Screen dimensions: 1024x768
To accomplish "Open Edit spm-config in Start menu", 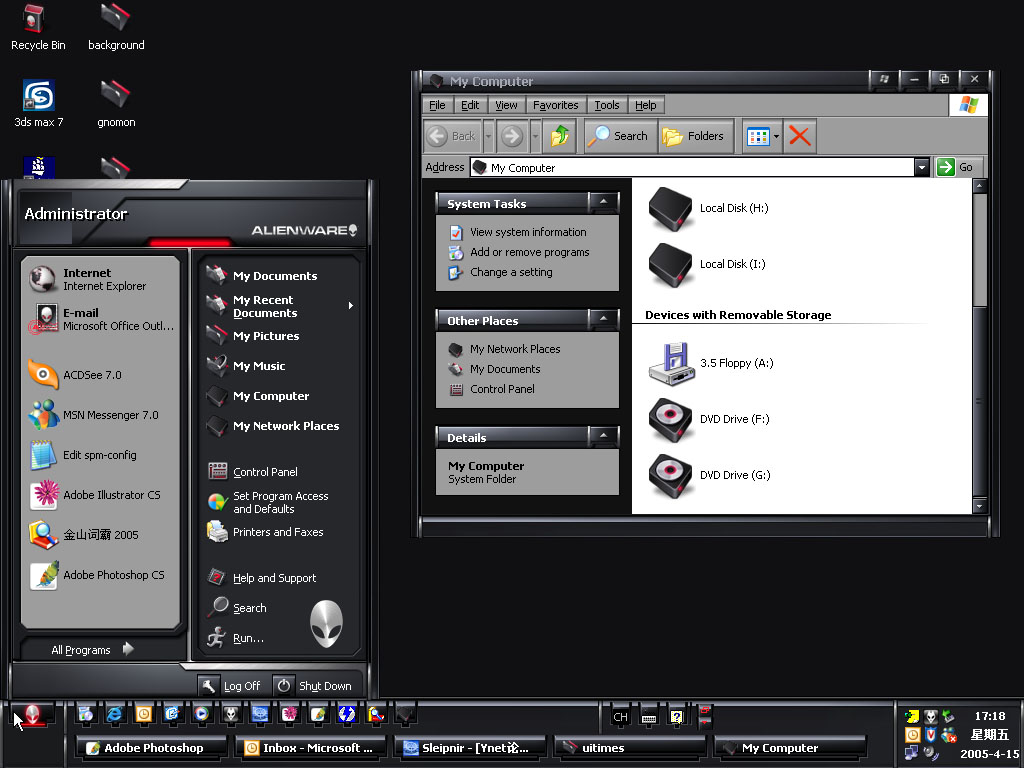I will coord(101,455).
